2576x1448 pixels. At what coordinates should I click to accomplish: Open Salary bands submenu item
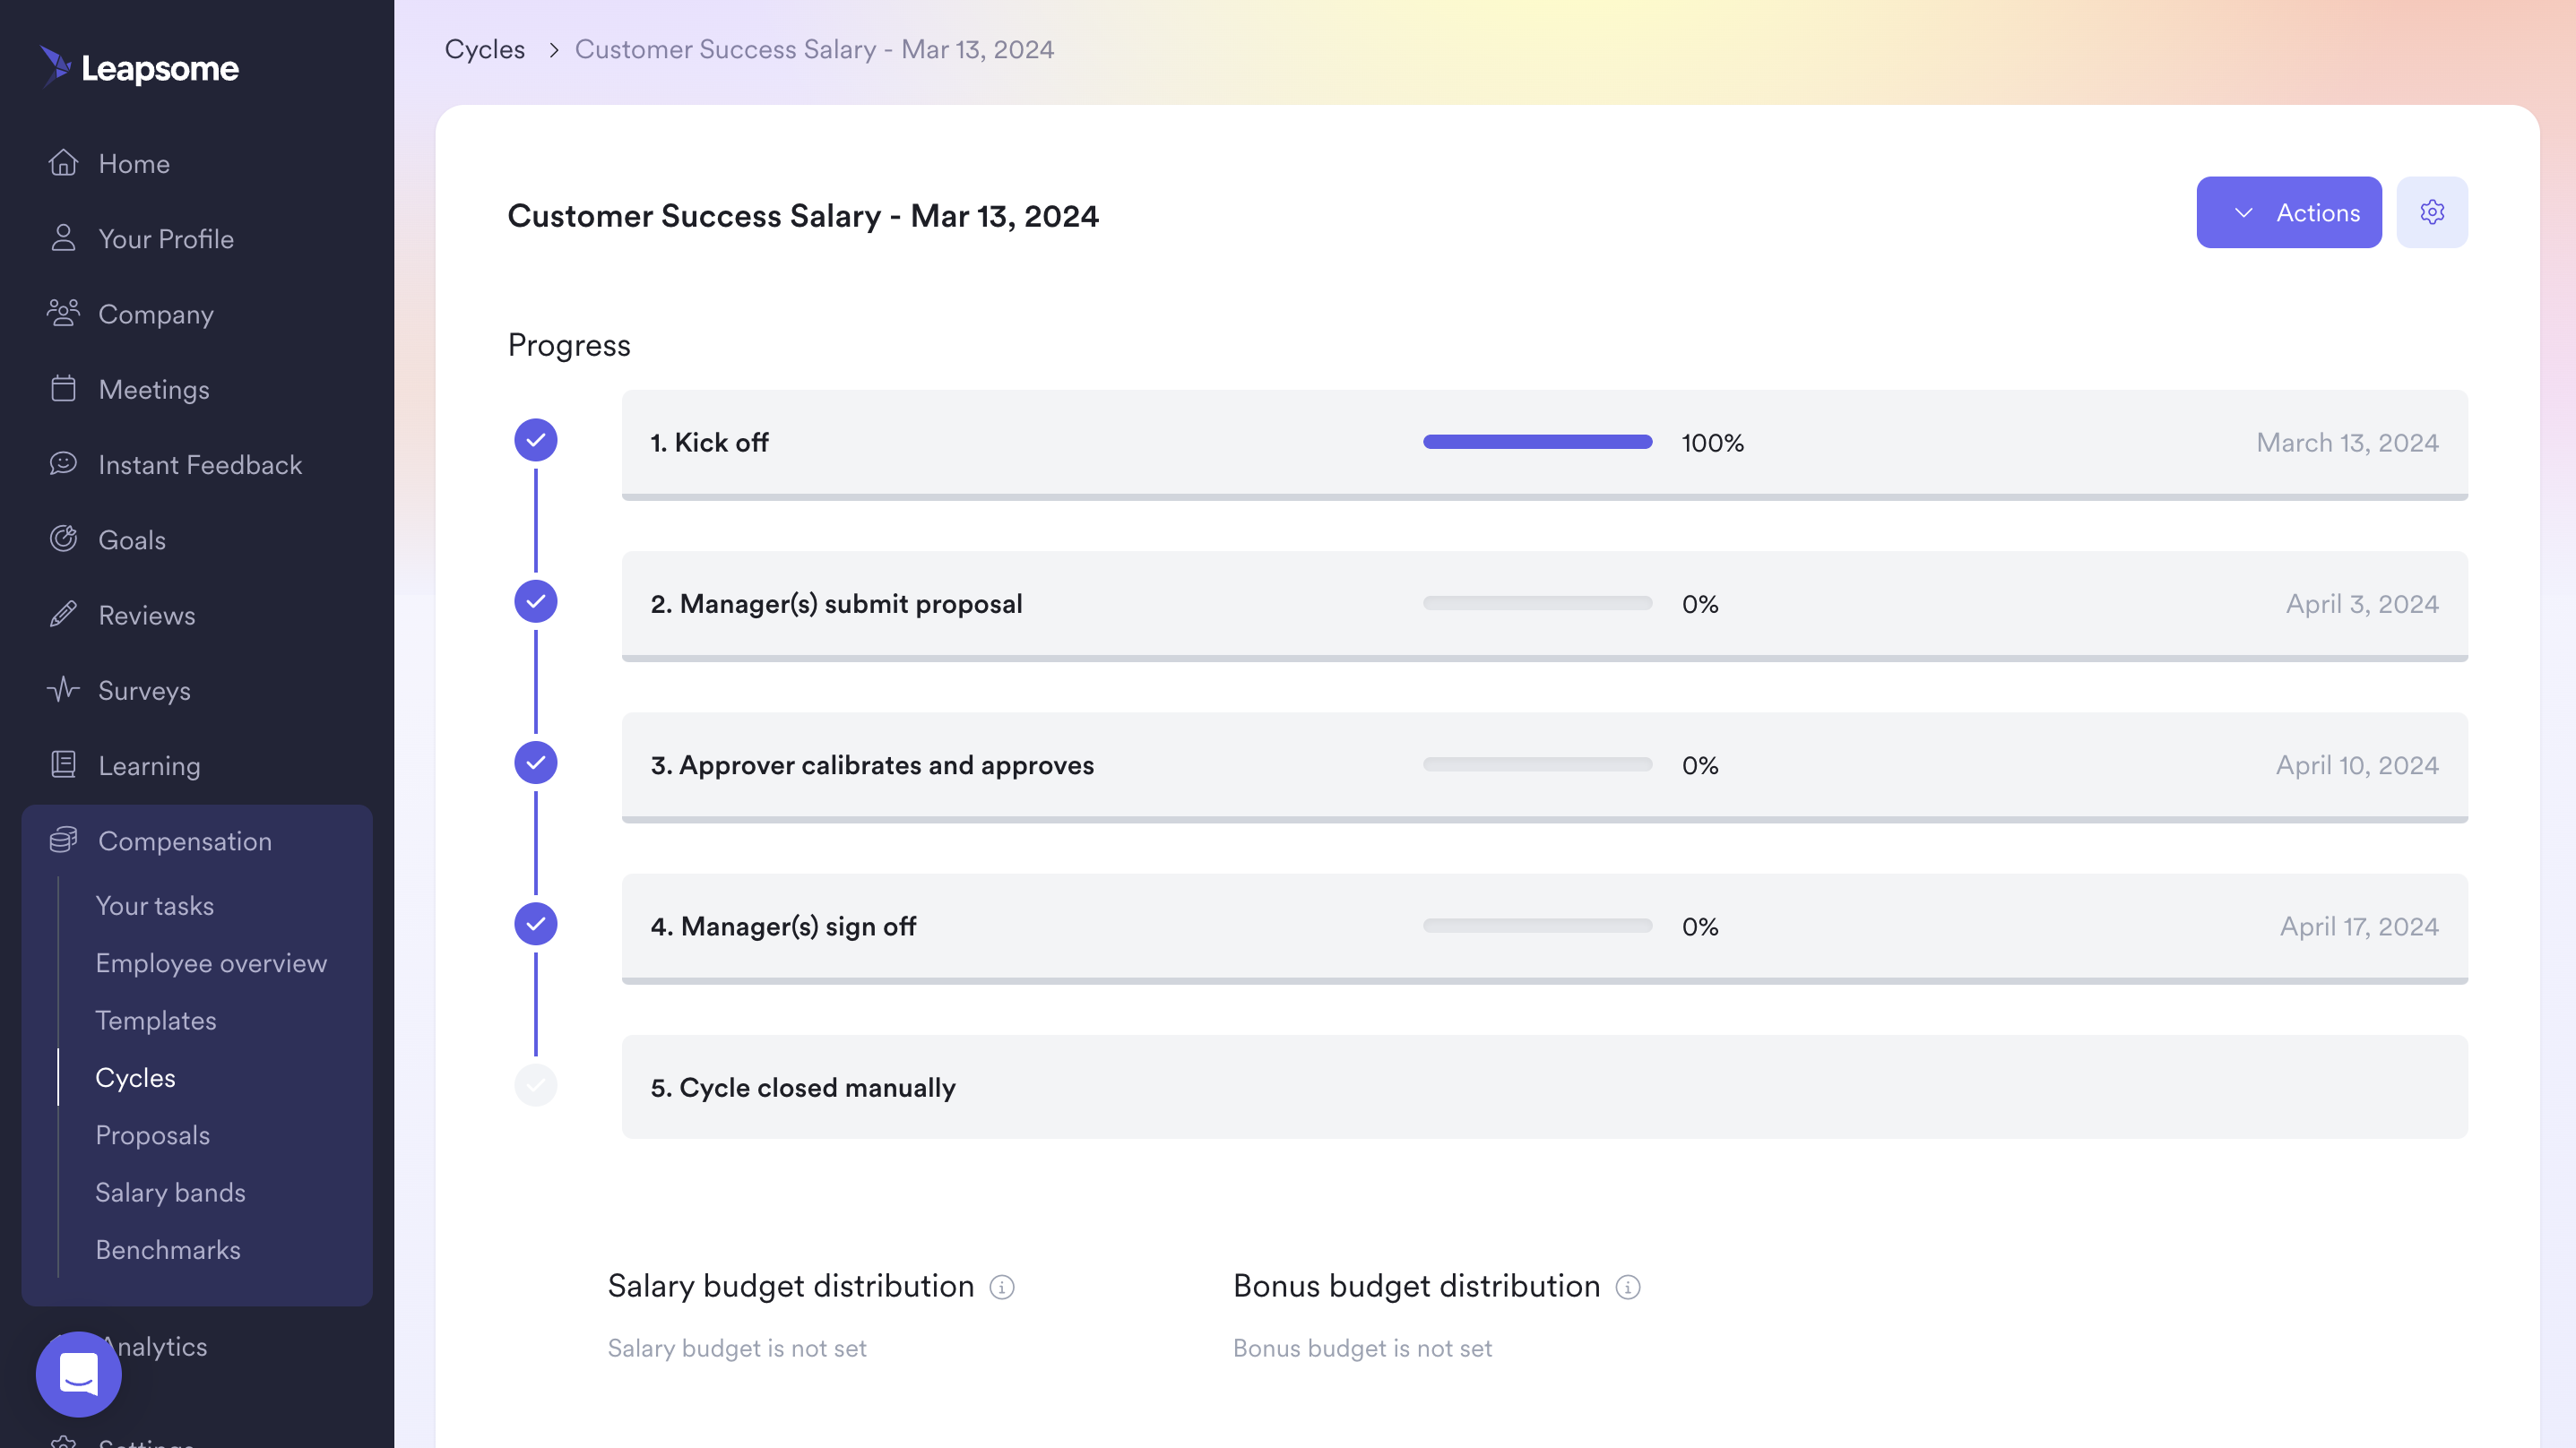170,1192
